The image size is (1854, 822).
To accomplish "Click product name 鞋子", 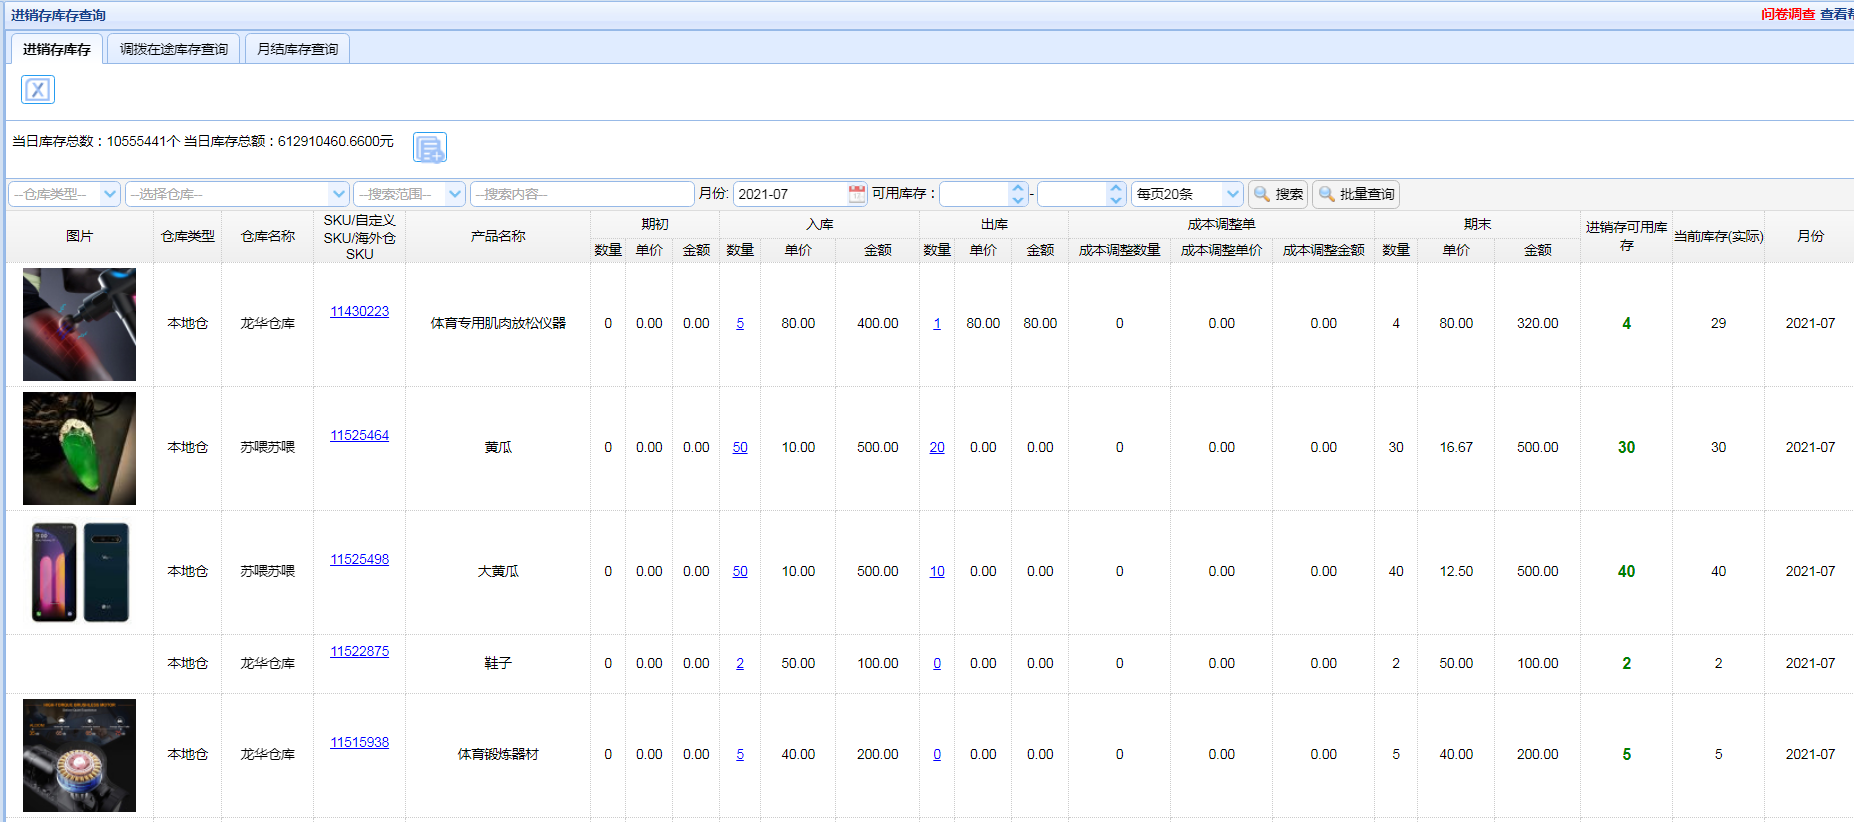I will pyautogui.click(x=498, y=663).
